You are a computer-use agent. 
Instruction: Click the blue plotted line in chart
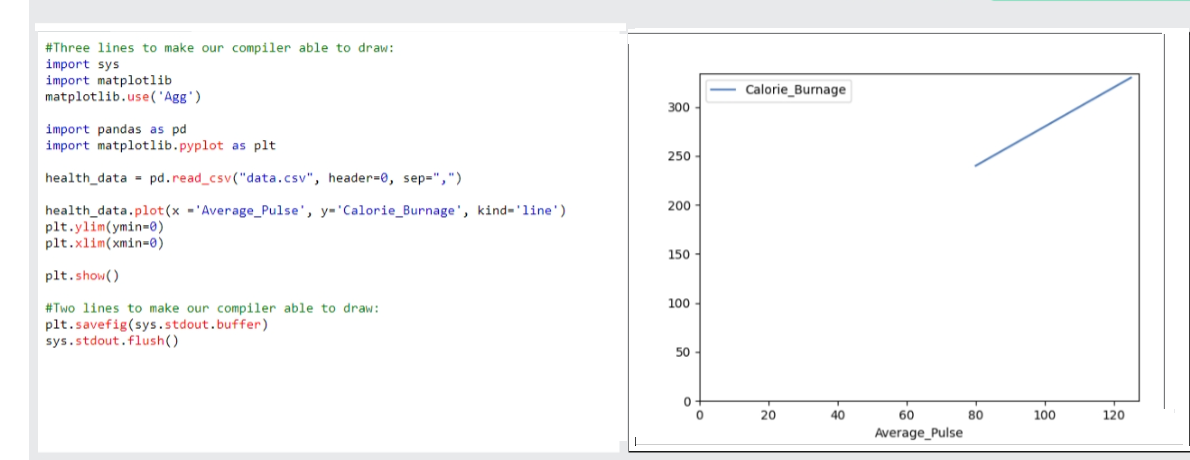1050,123
